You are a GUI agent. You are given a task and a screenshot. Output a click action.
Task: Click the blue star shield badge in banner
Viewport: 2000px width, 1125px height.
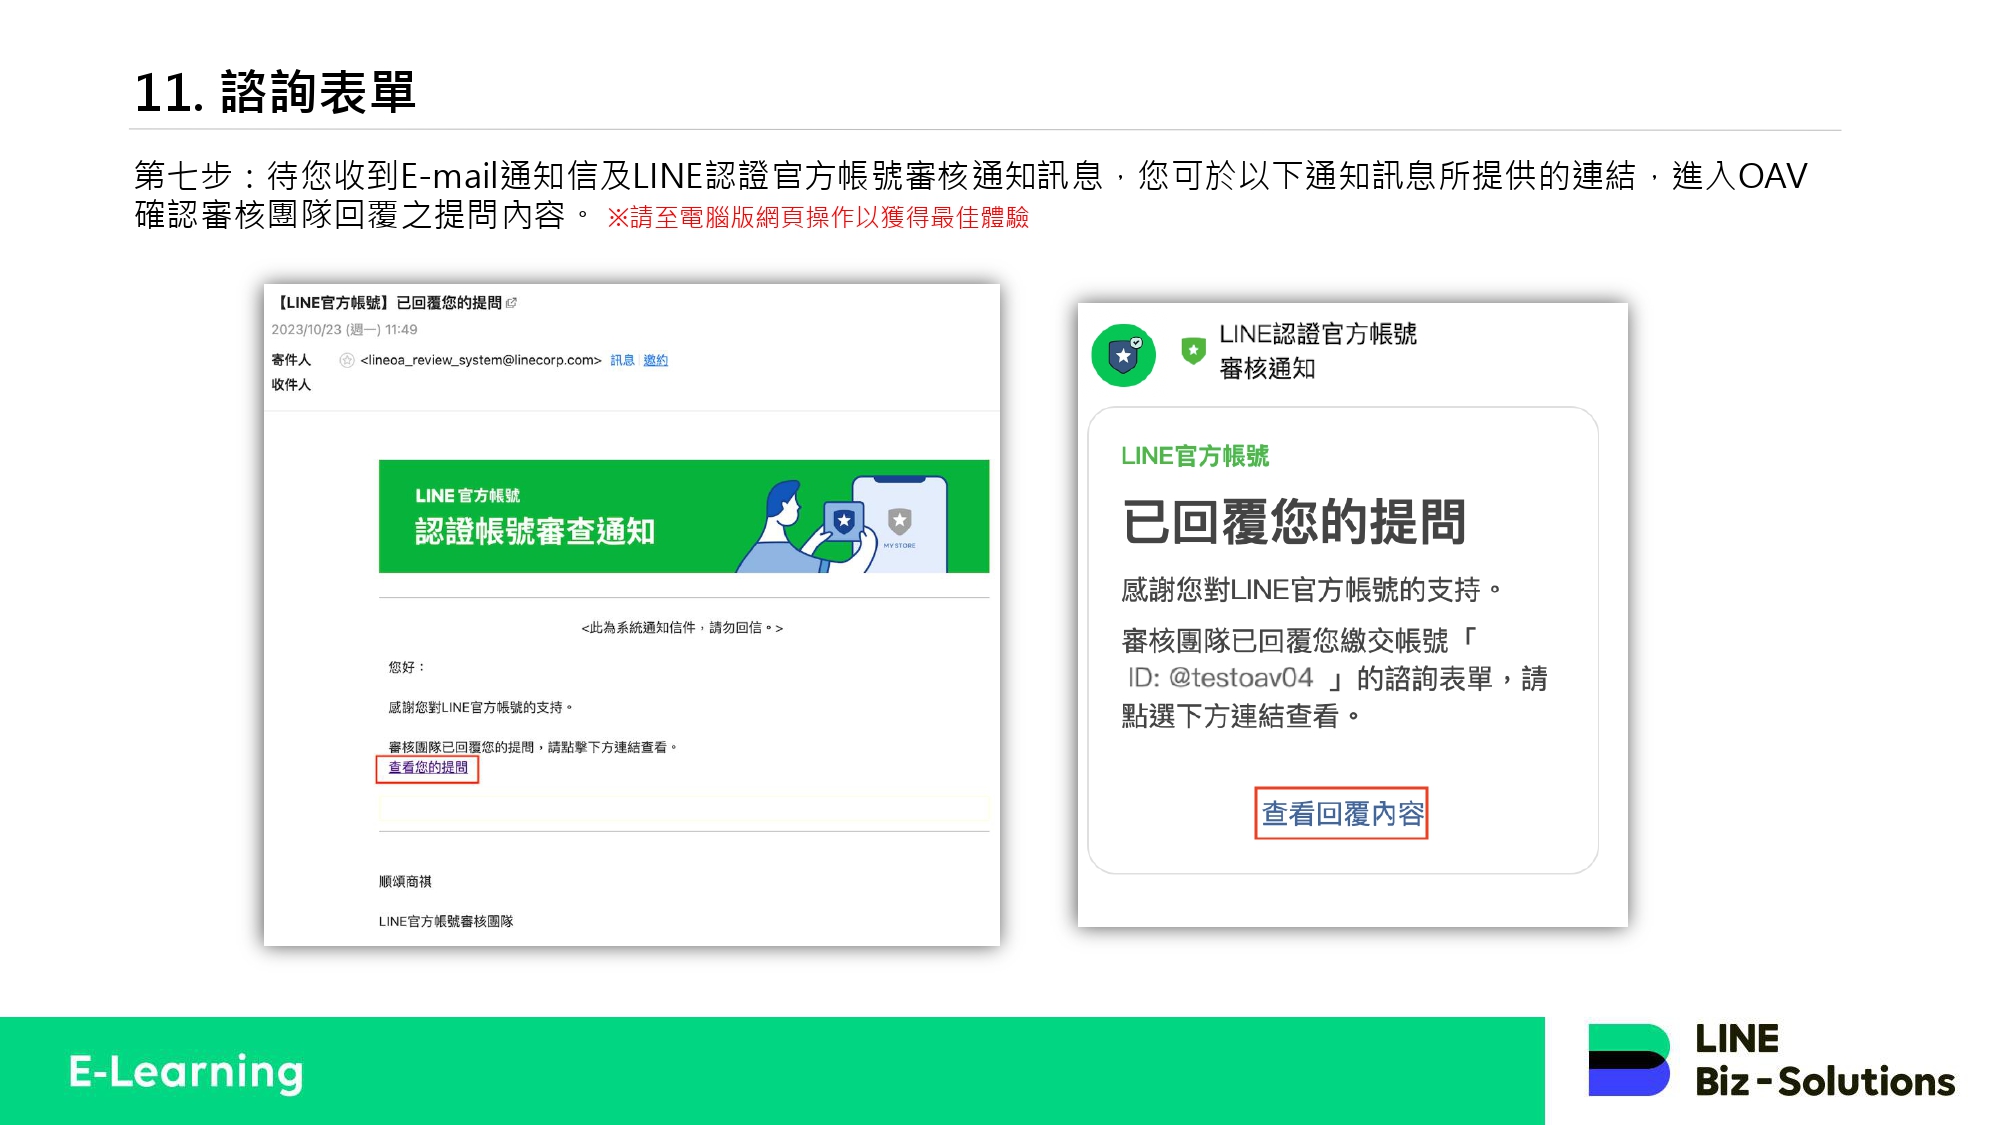coord(844,520)
